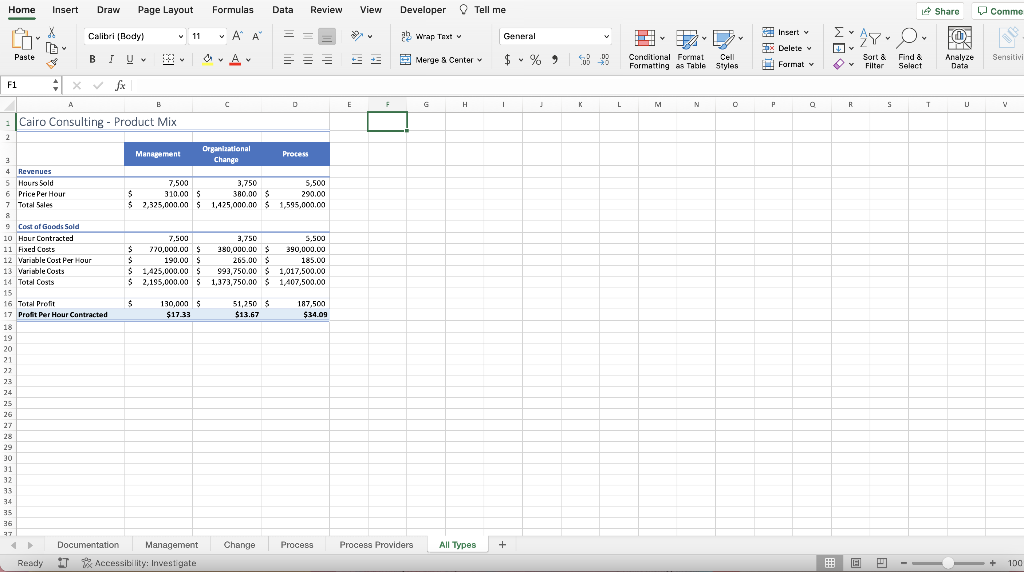
Task: Click the Copy icon
Action: [52, 48]
